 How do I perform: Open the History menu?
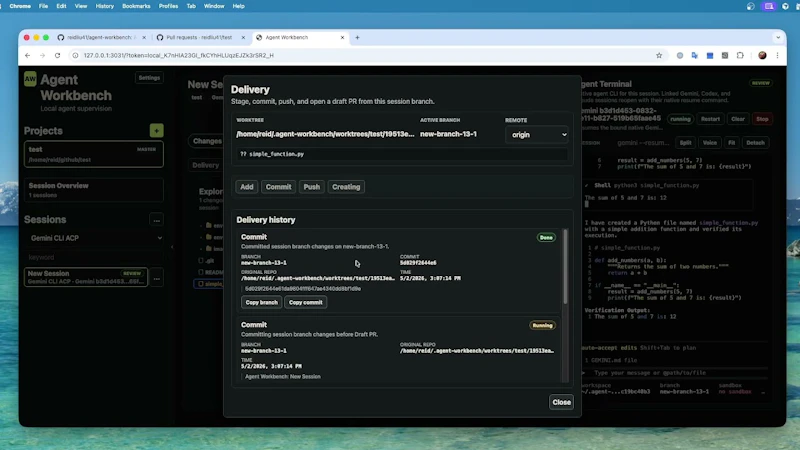click(x=105, y=6)
